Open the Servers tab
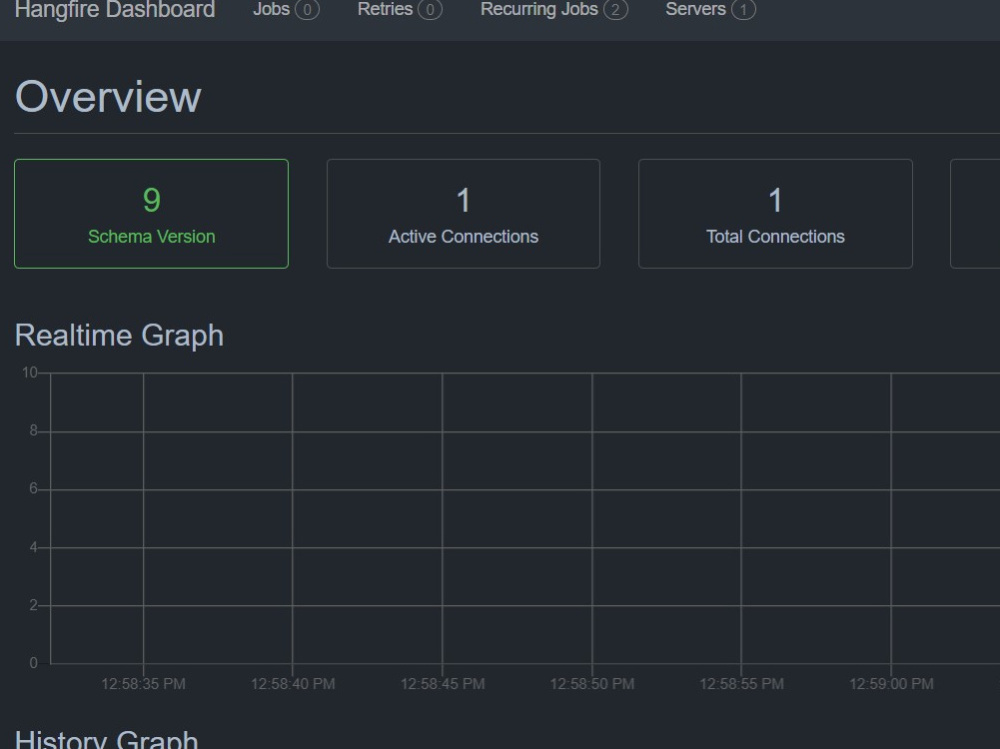Viewport: 1000px width, 749px height. pos(710,10)
